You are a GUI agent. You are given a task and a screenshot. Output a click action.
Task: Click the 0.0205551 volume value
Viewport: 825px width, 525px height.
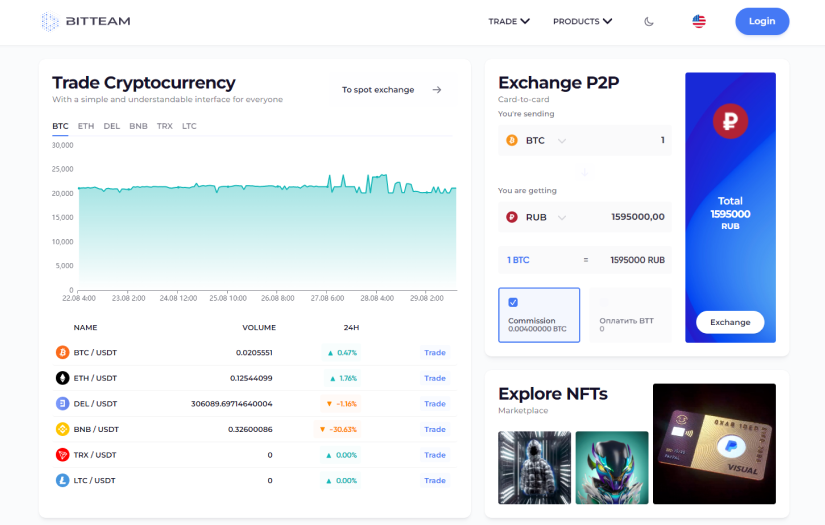pyautogui.click(x=254, y=352)
